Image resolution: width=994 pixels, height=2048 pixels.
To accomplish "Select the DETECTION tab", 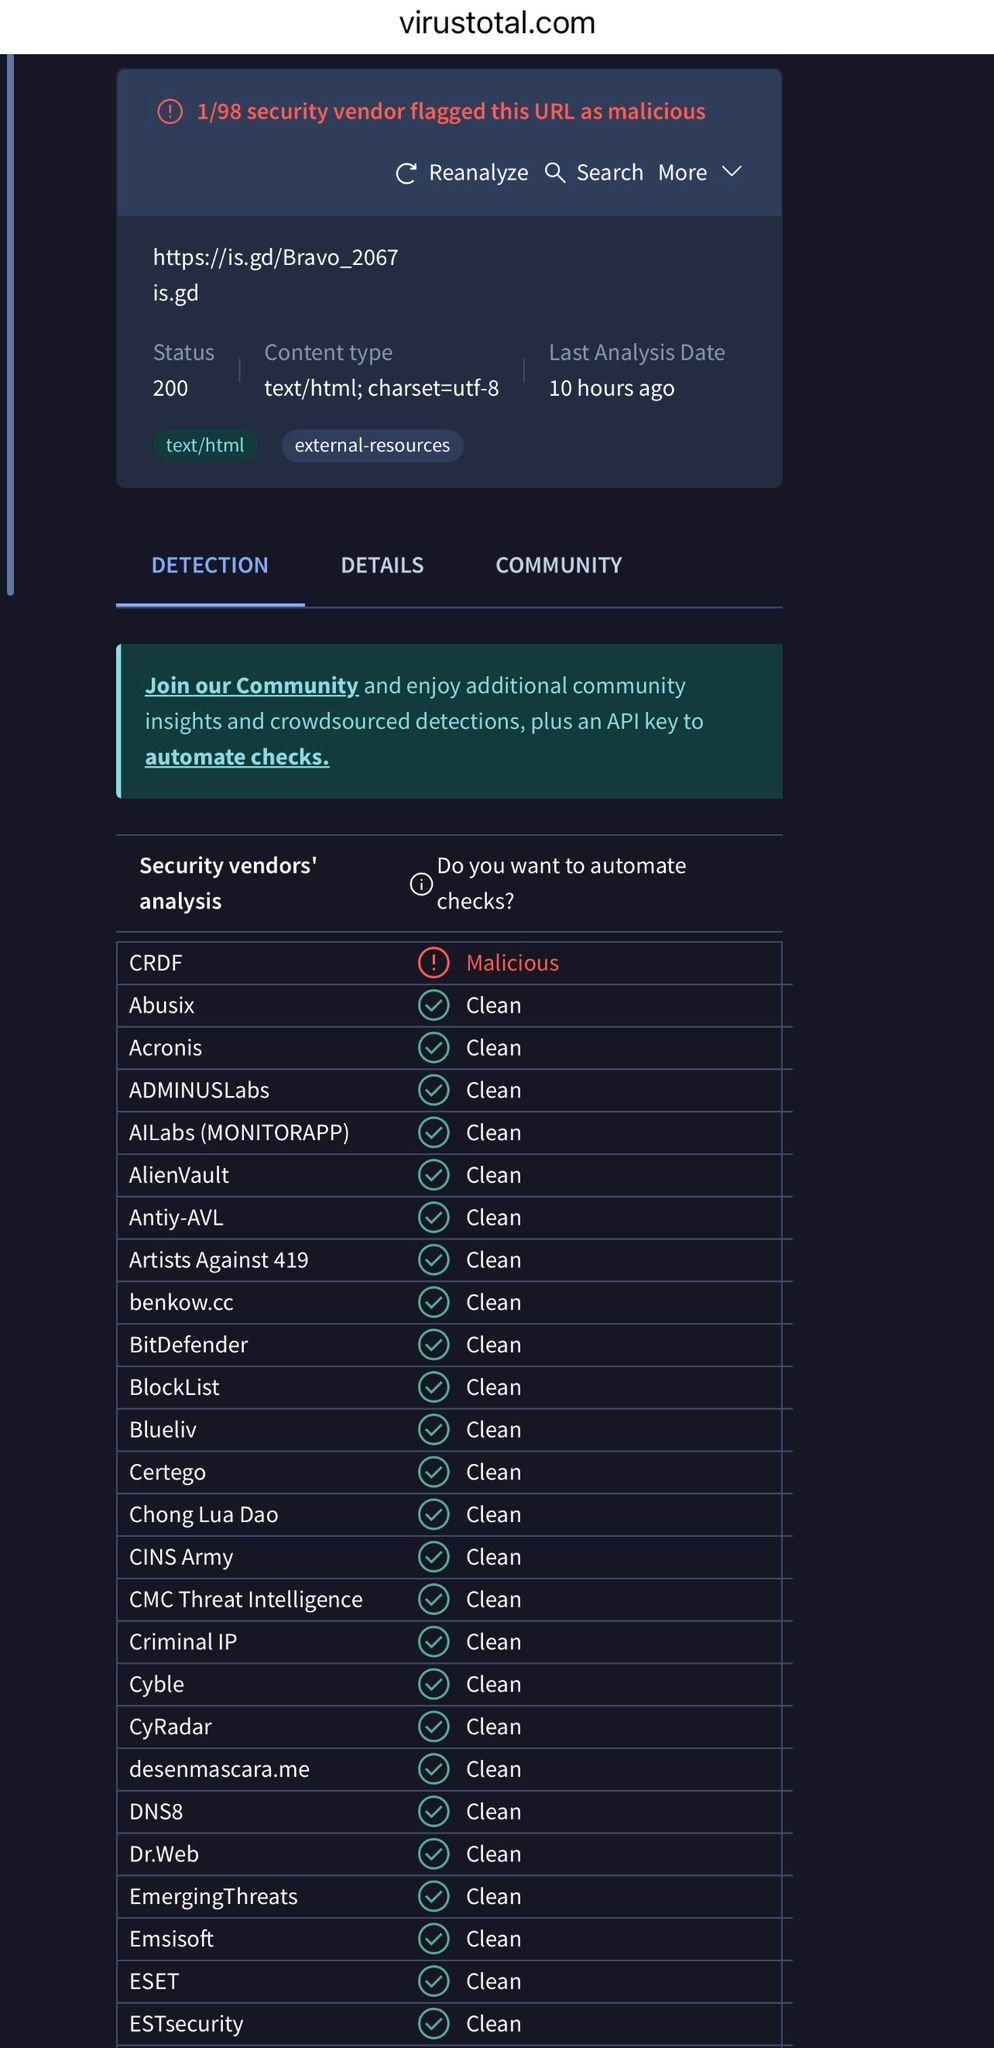I will (x=210, y=566).
